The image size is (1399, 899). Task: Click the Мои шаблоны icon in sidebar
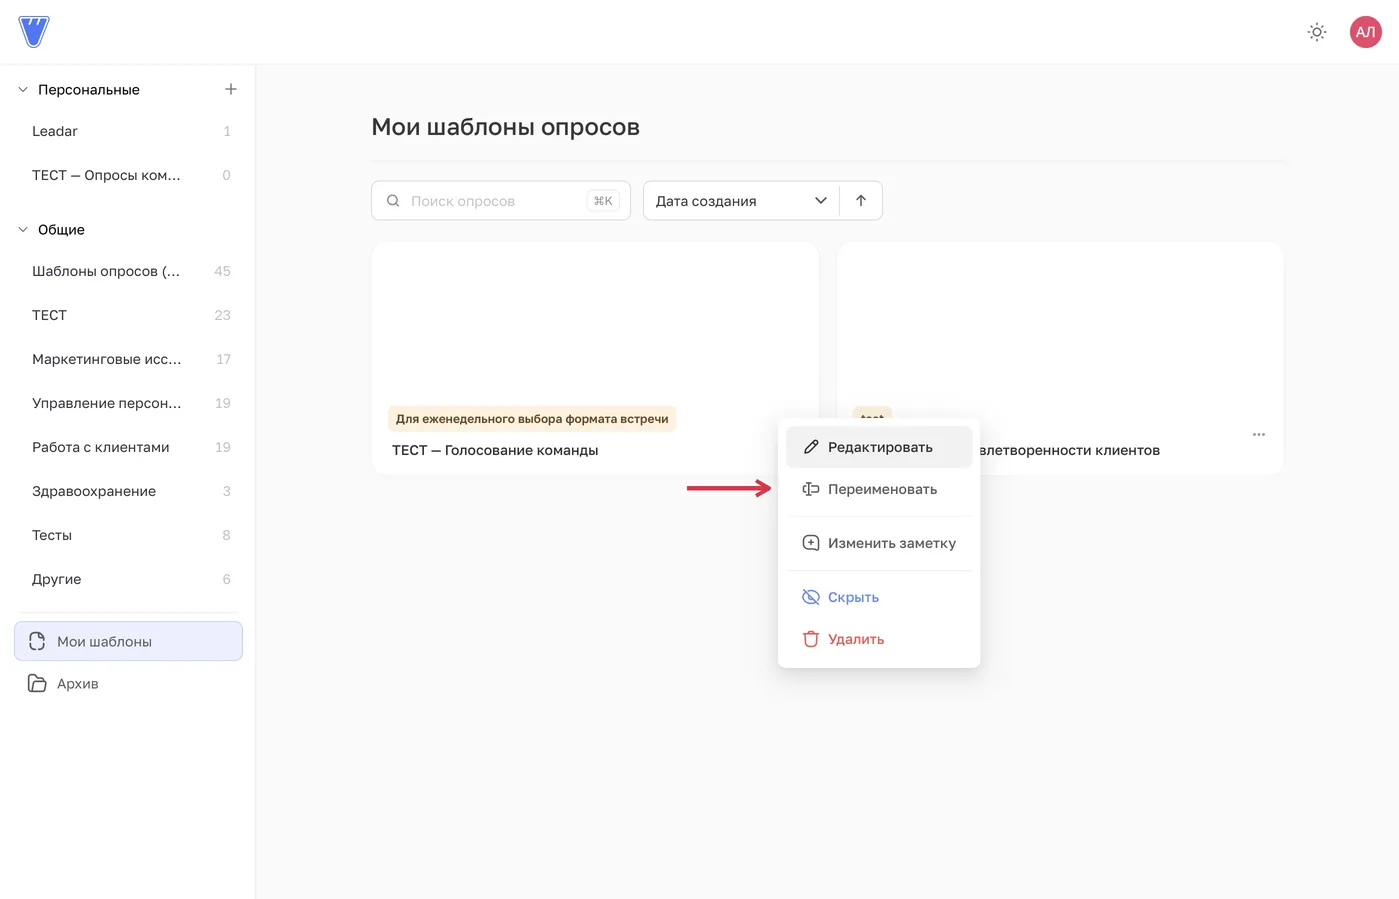click(x=37, y=641)
